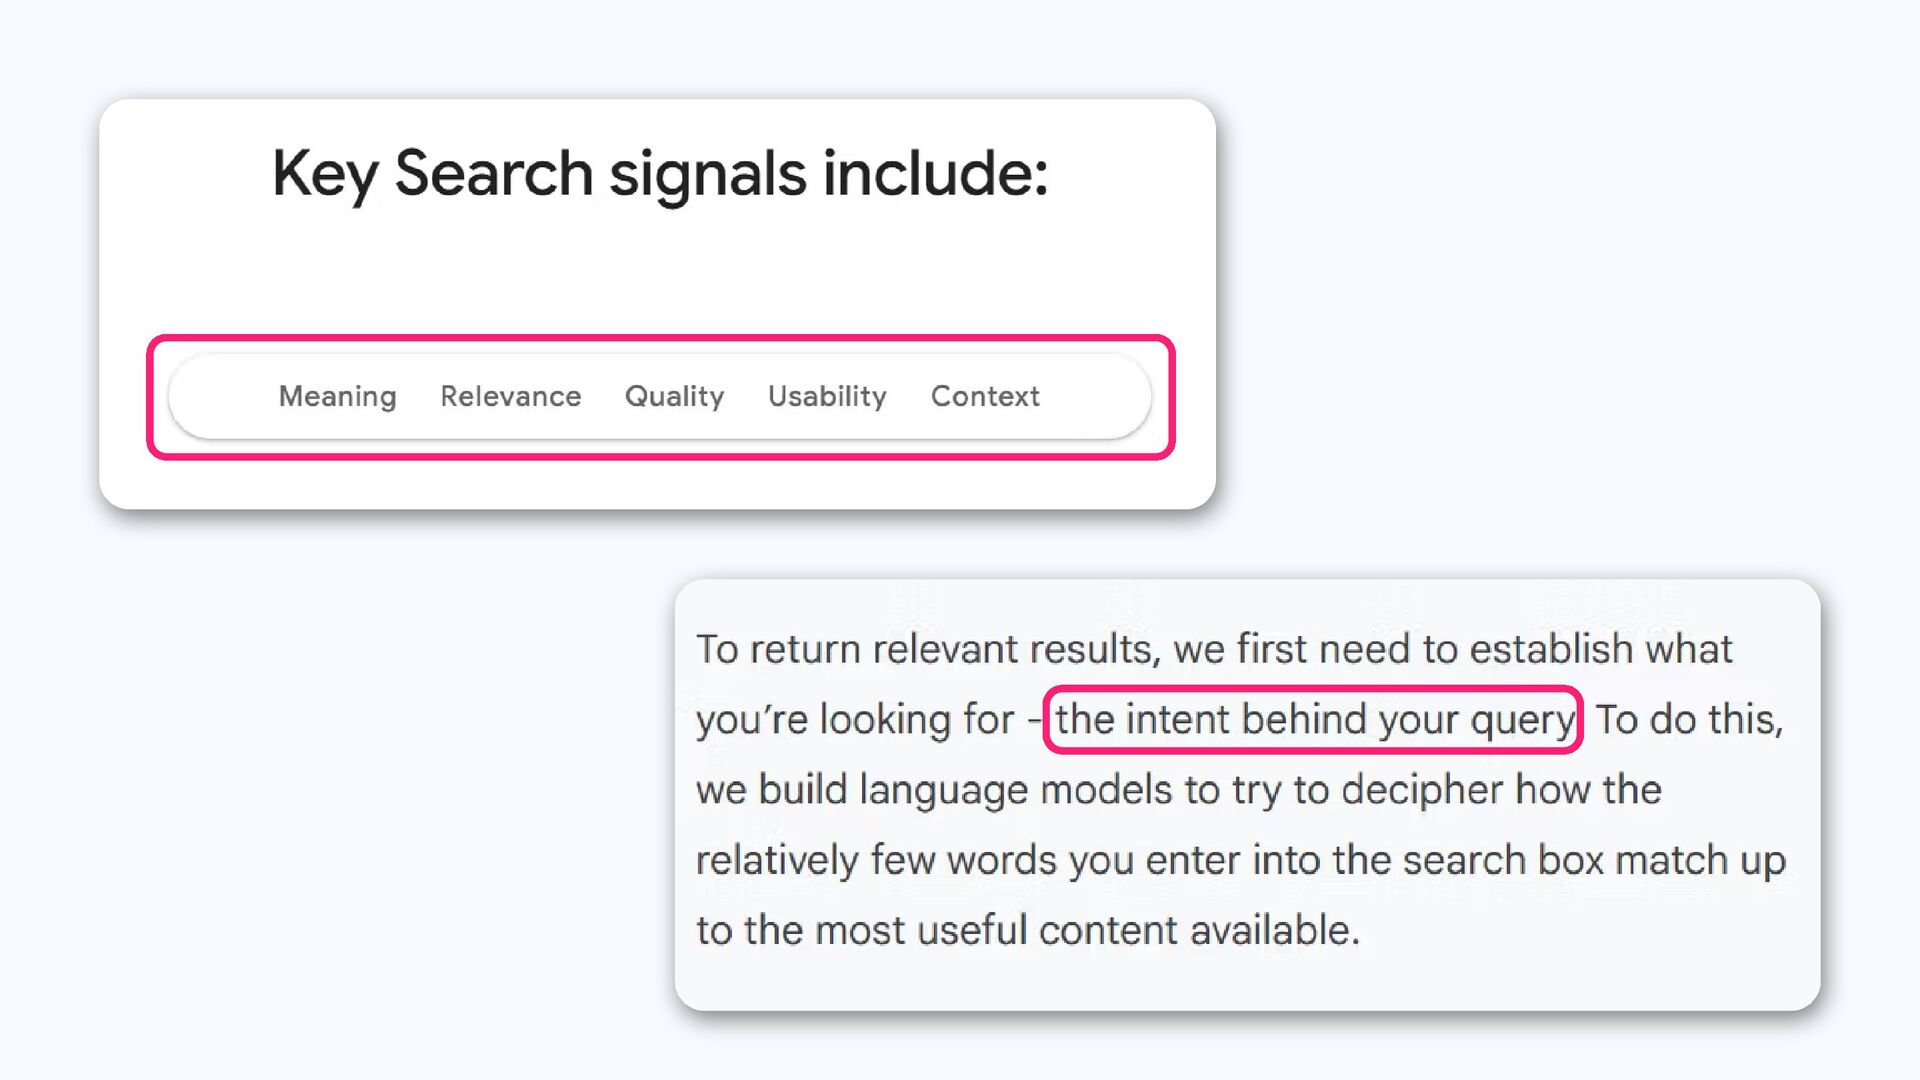Switch to the Relevance tab
Image resolution: width=1920 pixels, height=1080 pixels.
pos(510,396)
